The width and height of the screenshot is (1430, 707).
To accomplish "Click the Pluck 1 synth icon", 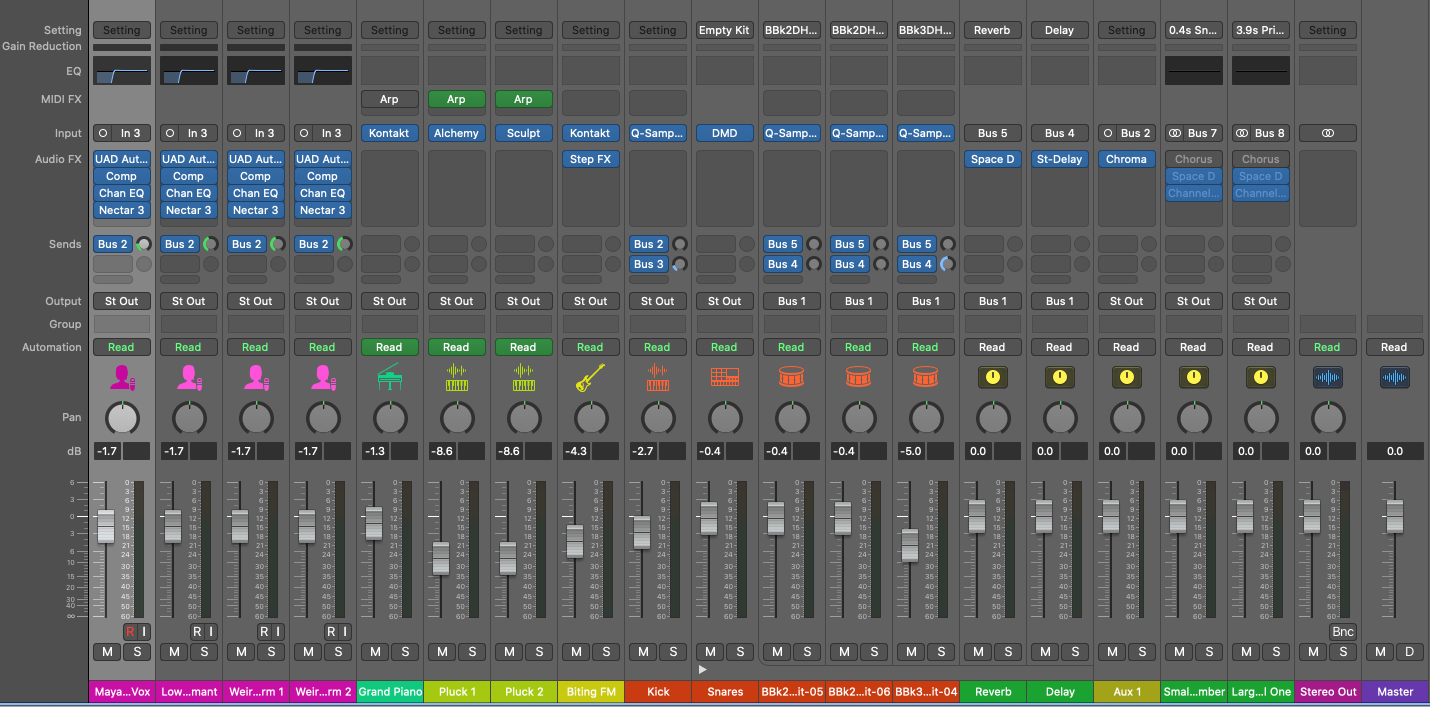I will point(456,377).
